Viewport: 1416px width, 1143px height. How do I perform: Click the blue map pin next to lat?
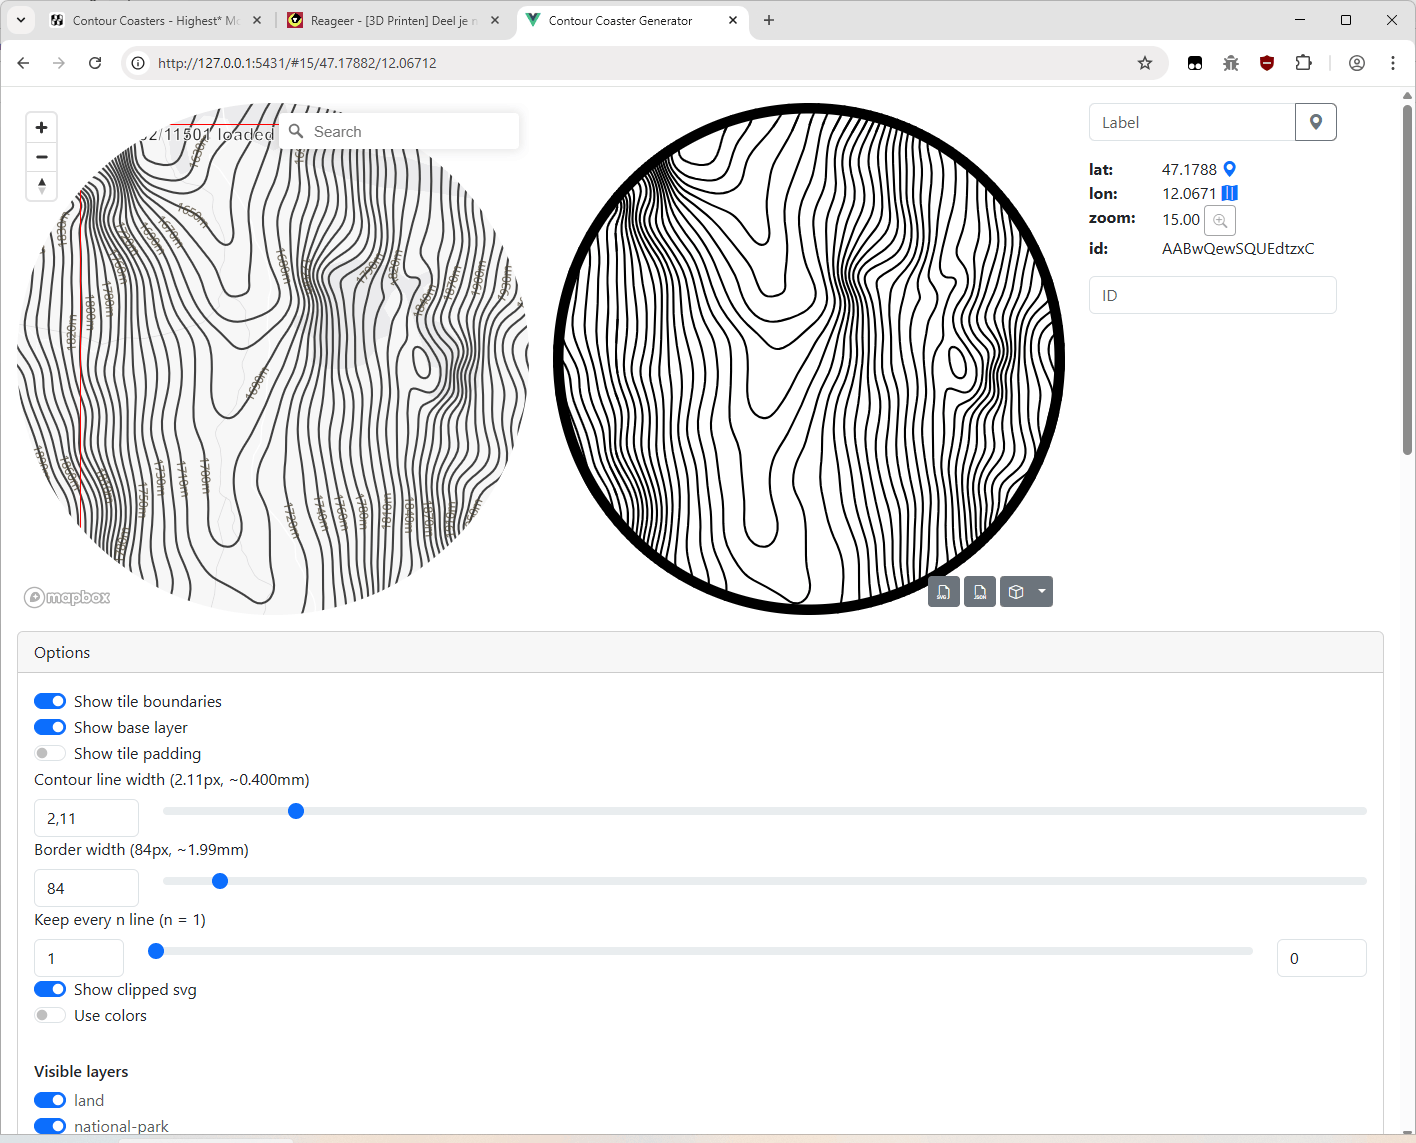point(1230,168)
